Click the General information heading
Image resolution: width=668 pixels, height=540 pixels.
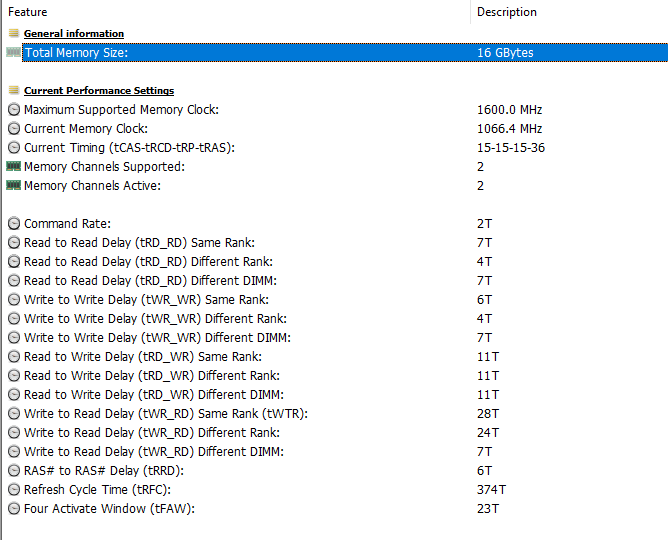click(x=74, y=33)
